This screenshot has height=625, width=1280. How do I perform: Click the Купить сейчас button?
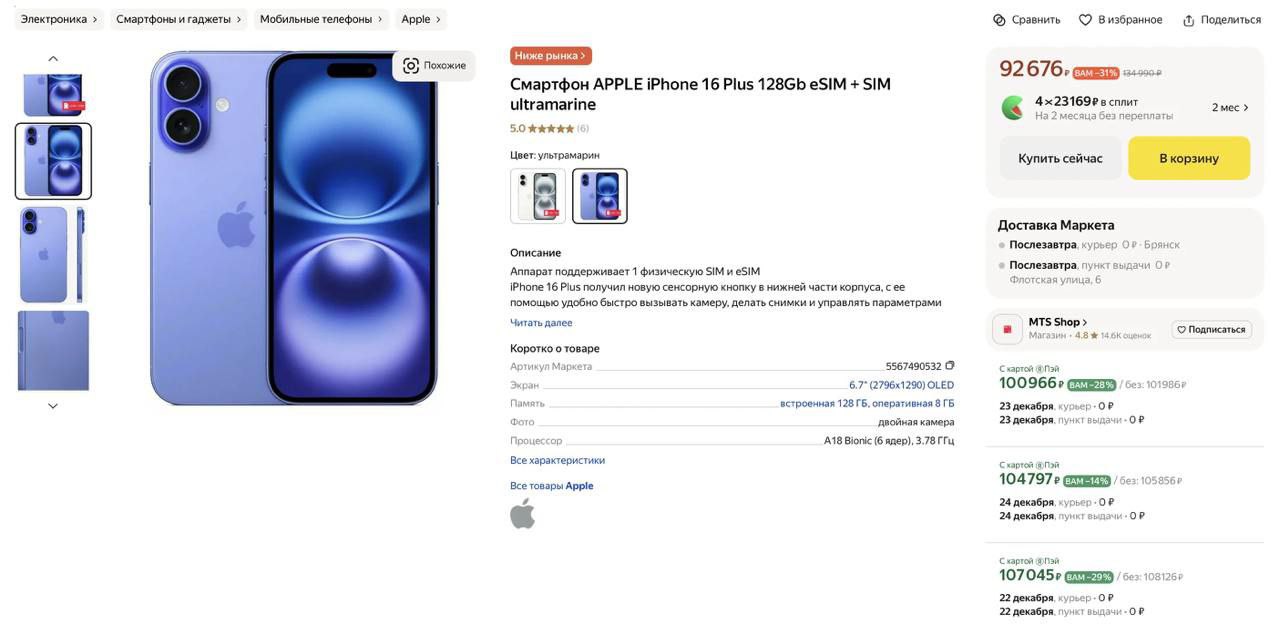coord(1060,158)
